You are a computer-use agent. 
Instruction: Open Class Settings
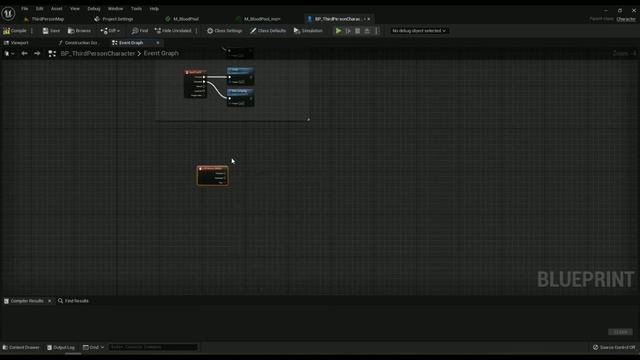(224, 31)
